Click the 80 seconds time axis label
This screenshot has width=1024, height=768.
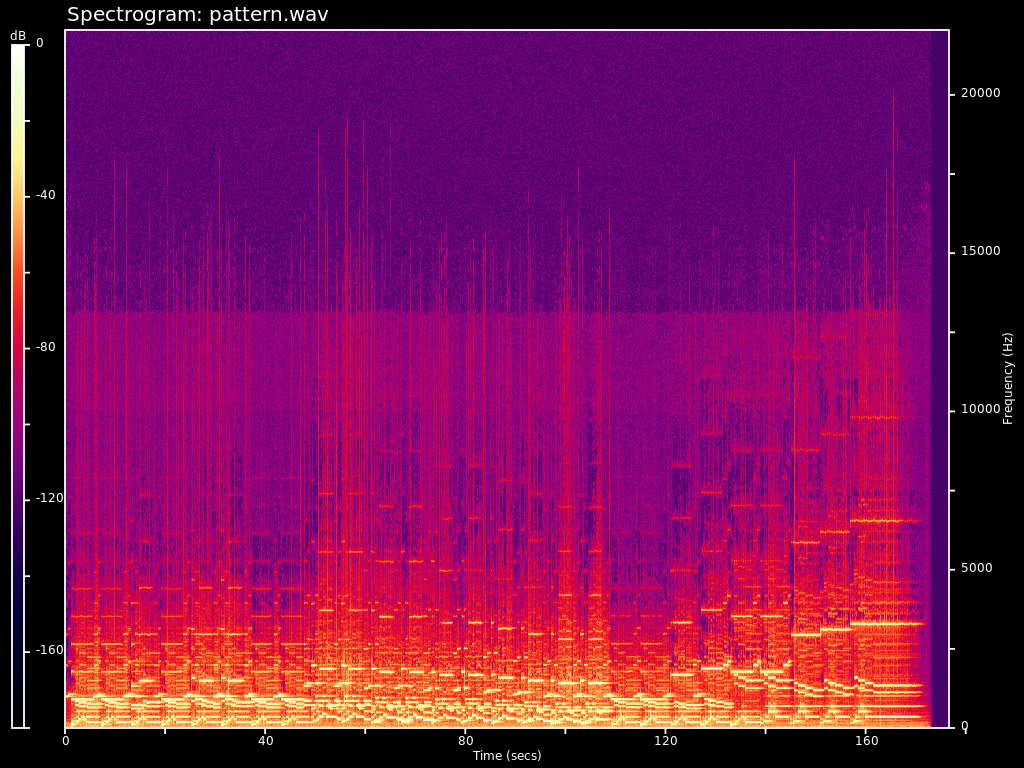tap(466, 741)
